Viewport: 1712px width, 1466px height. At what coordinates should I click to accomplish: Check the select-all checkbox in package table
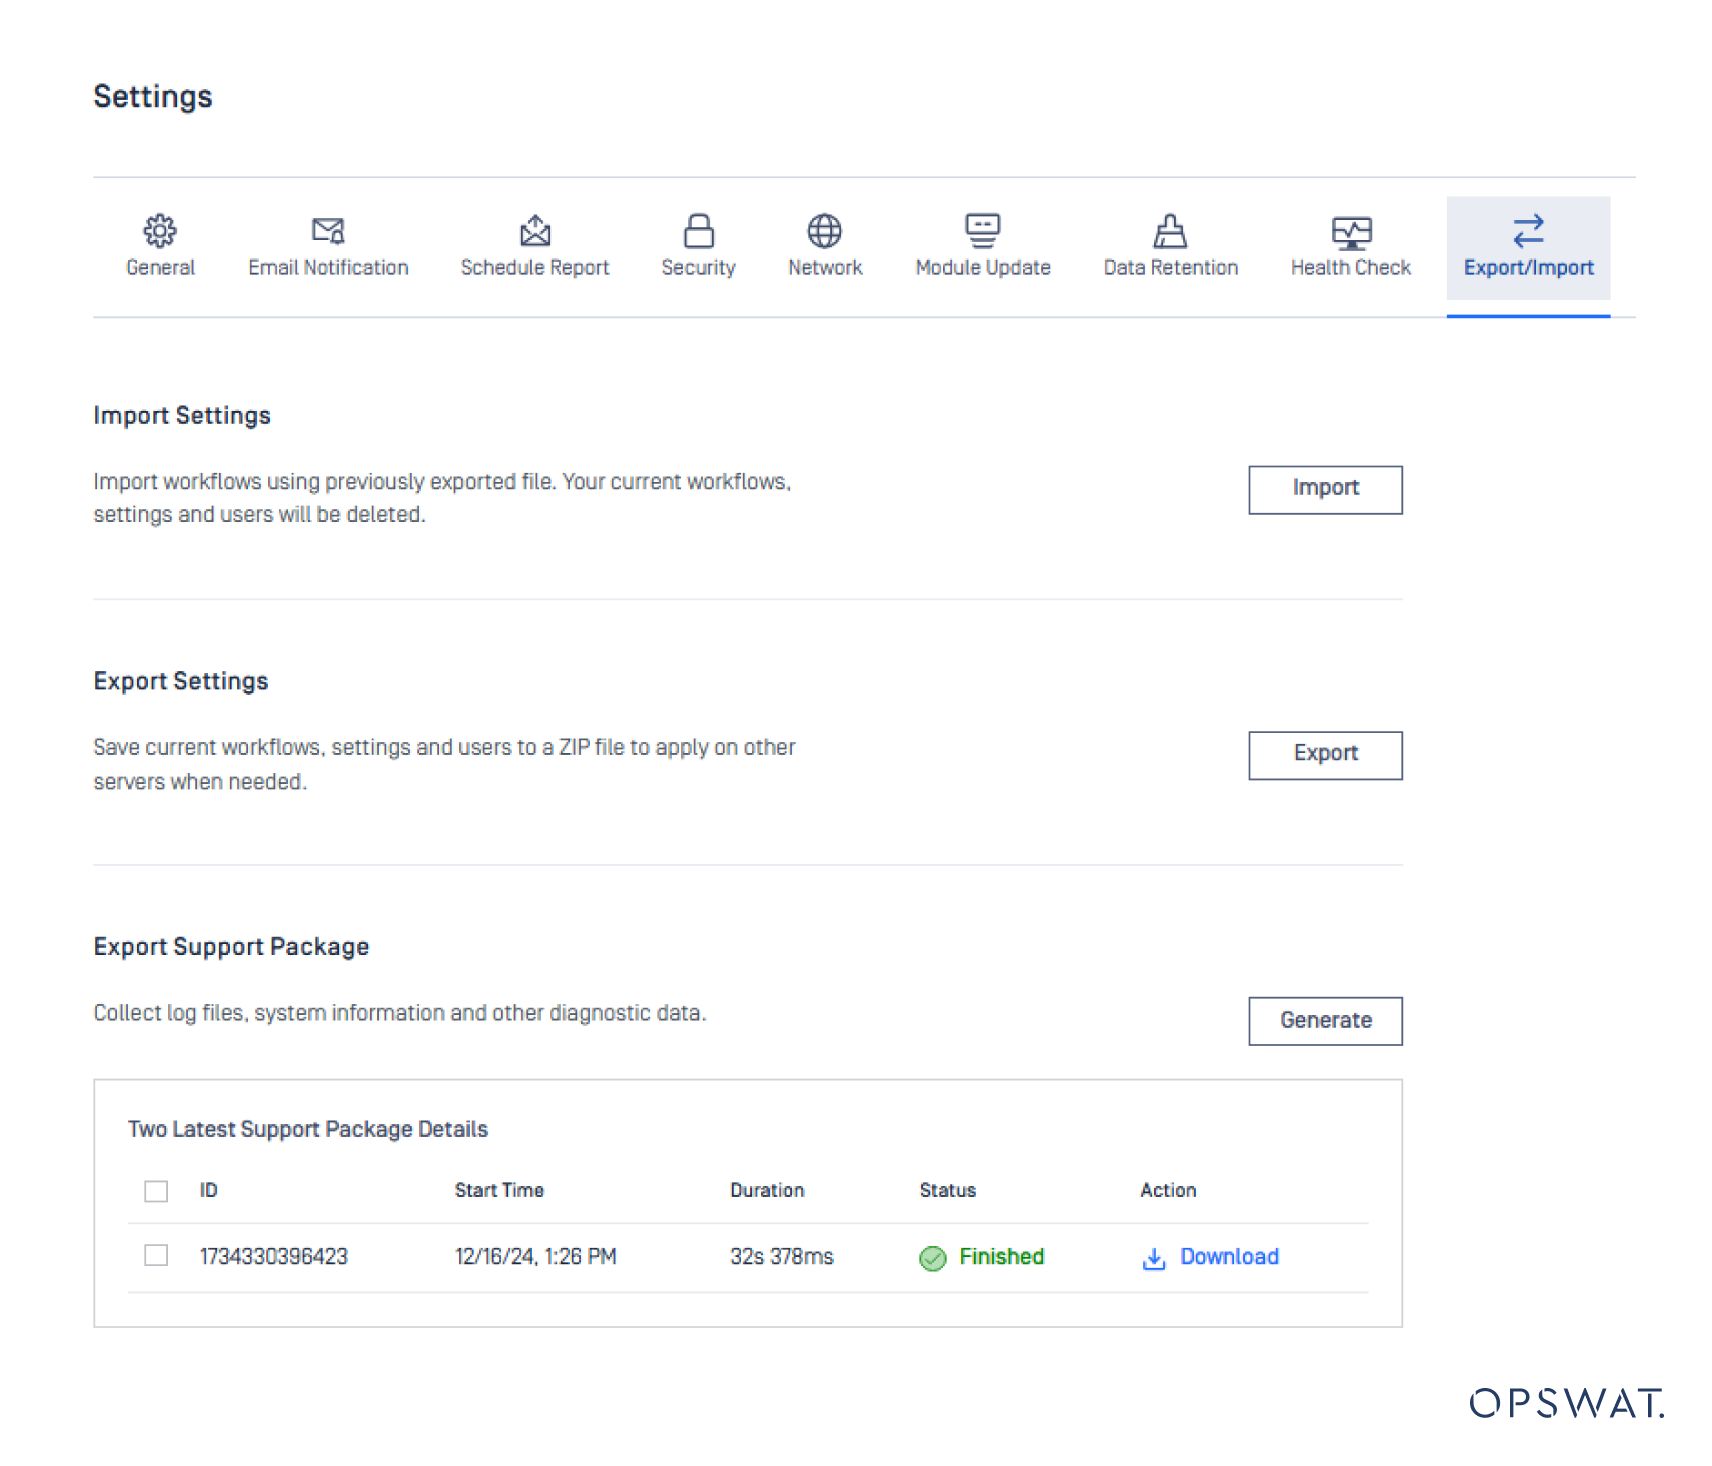pyautogui.click(x=155, y=1191)
